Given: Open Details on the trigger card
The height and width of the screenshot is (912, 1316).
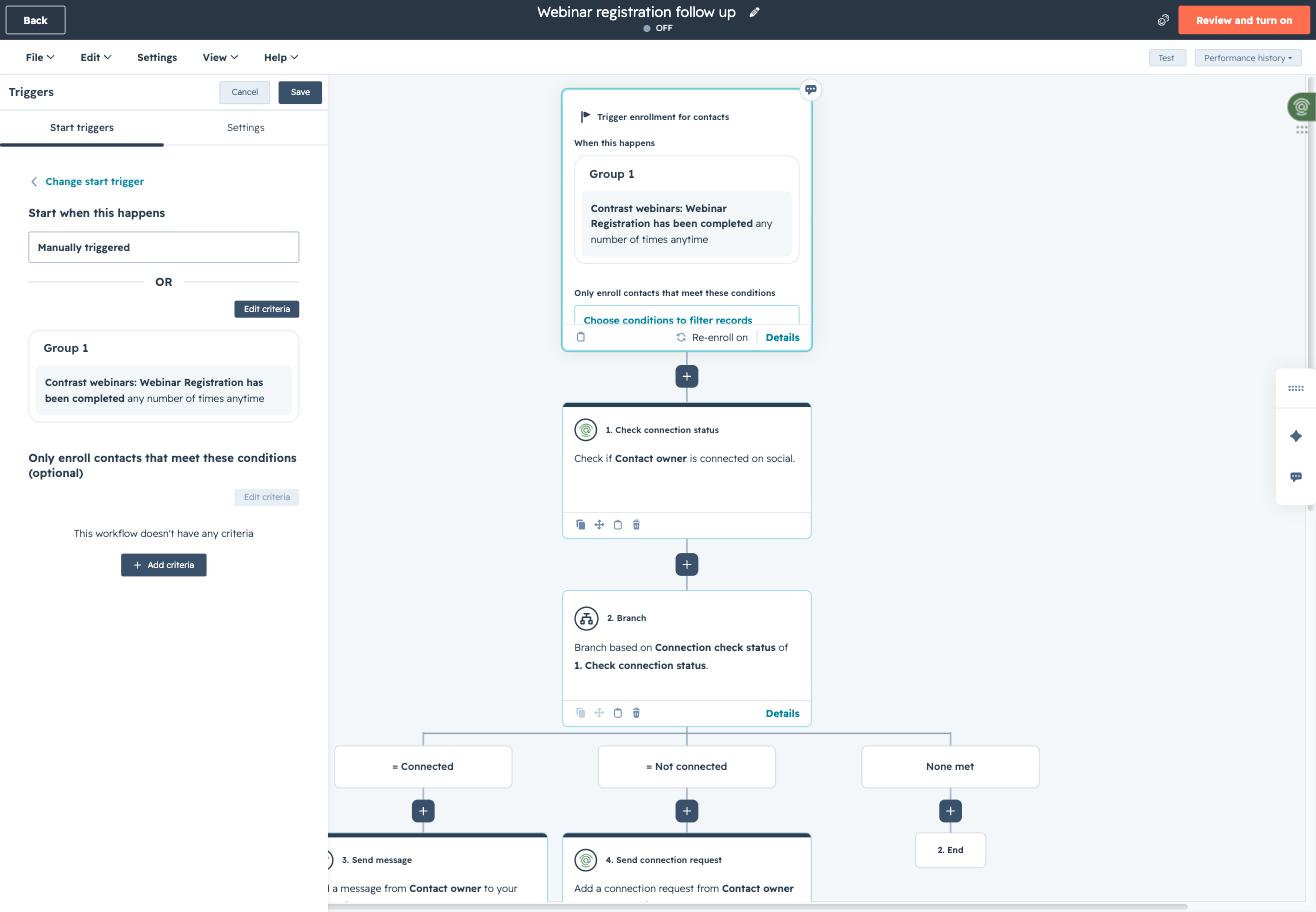Looking at the screenshot, I should click(782, 337).
